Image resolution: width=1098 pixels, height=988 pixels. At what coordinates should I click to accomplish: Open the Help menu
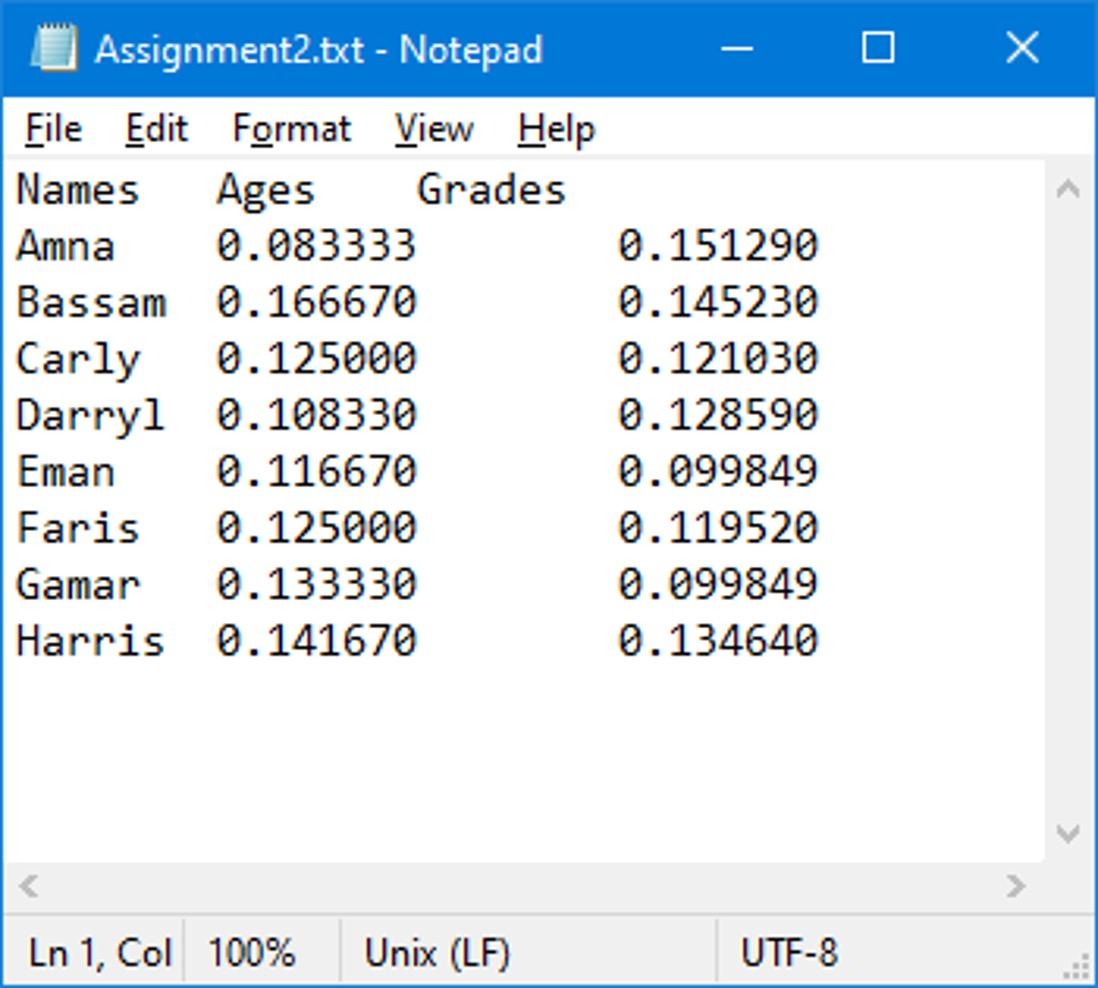tap(556, 129)
